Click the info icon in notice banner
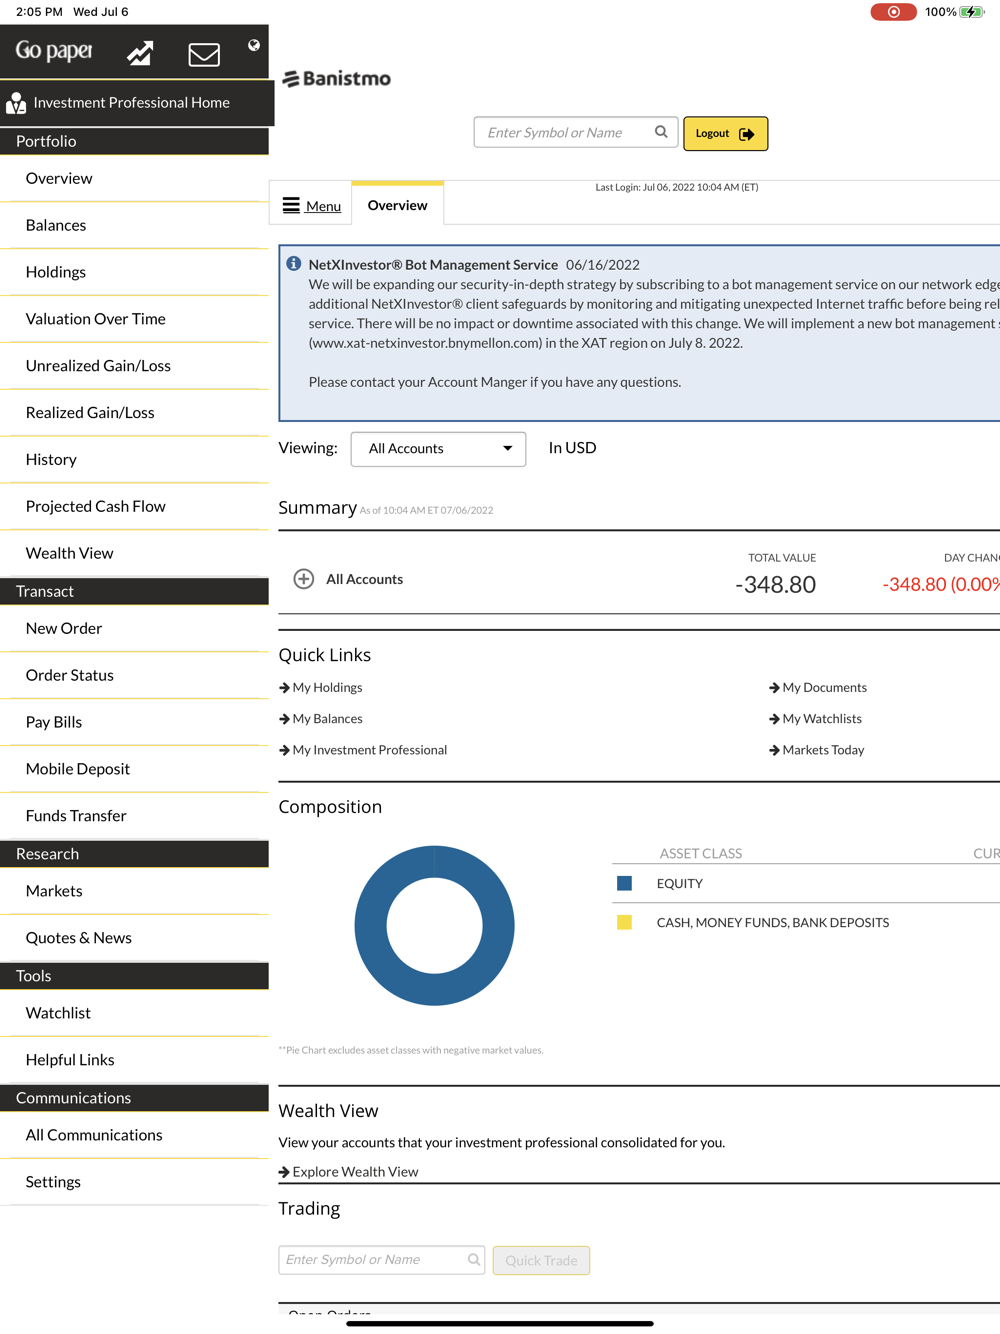The image size is (1000, 1334). tap(294, 264)
